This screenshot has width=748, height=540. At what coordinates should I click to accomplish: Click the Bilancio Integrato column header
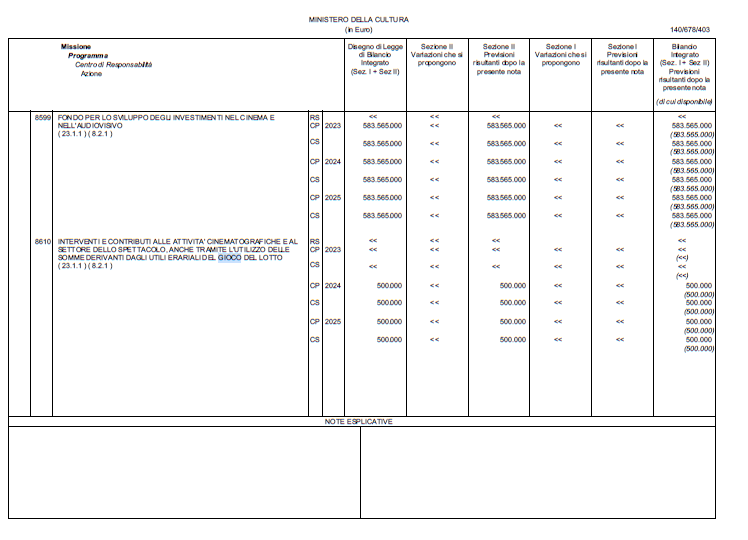point(684,67)
